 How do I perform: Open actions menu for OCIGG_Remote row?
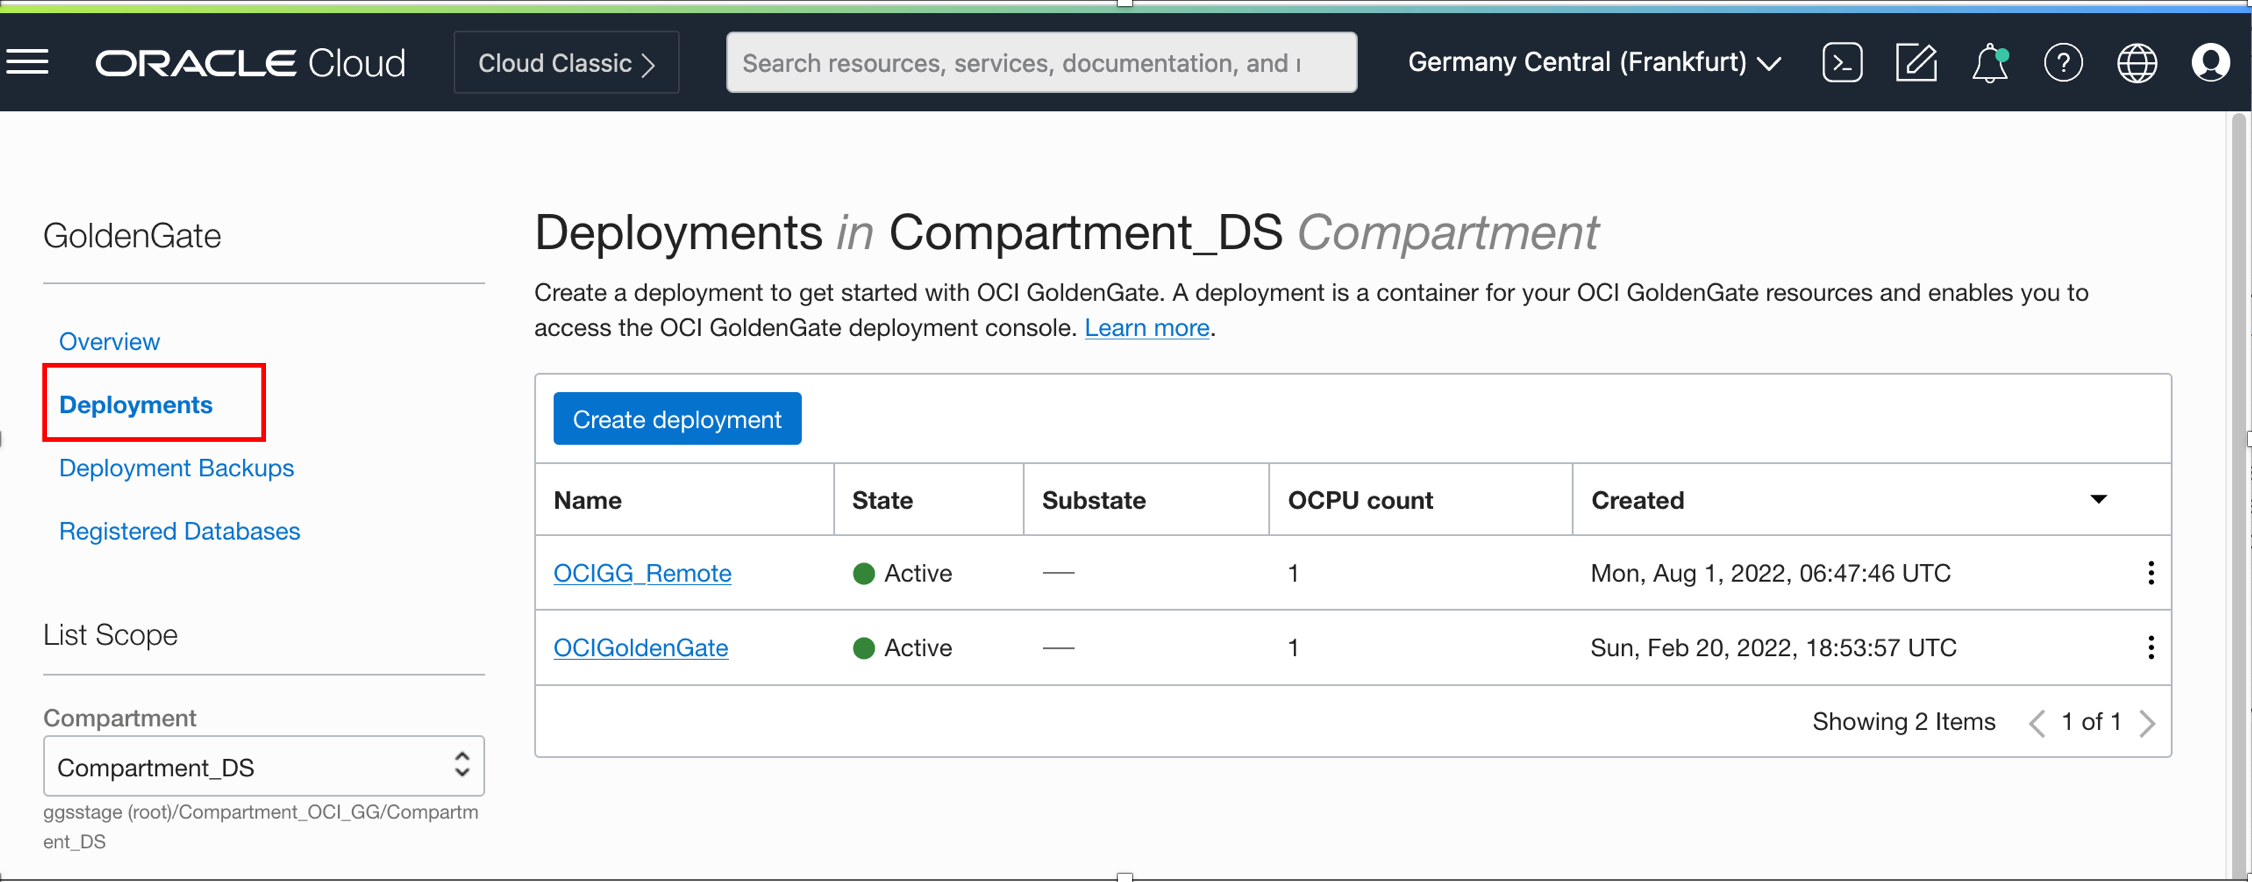tap(2150, 573)
